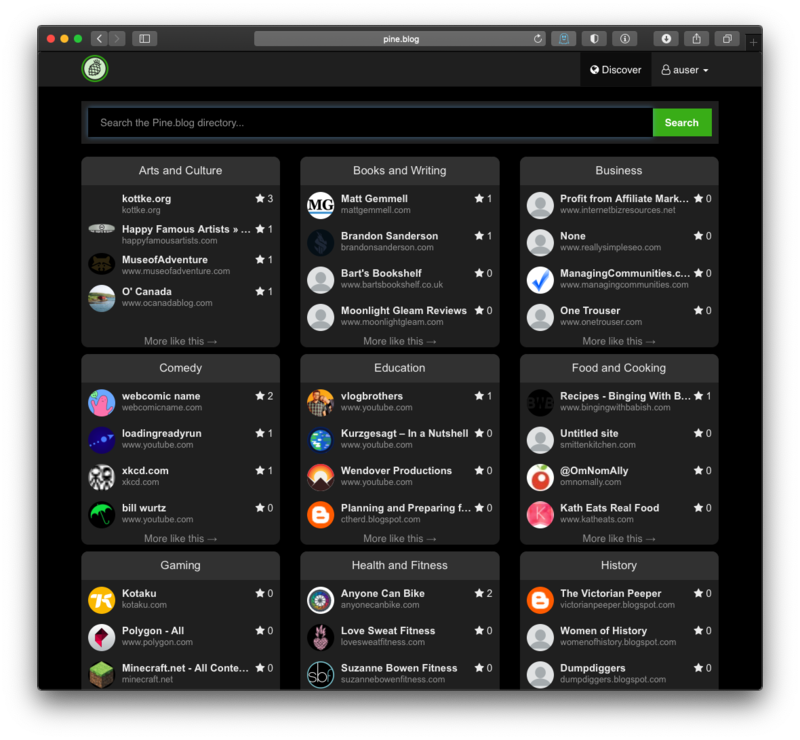This screenshot has height=740, width=800.
Task: Click the Kotaku yellow avatar icon
Action: pos(102,600)
